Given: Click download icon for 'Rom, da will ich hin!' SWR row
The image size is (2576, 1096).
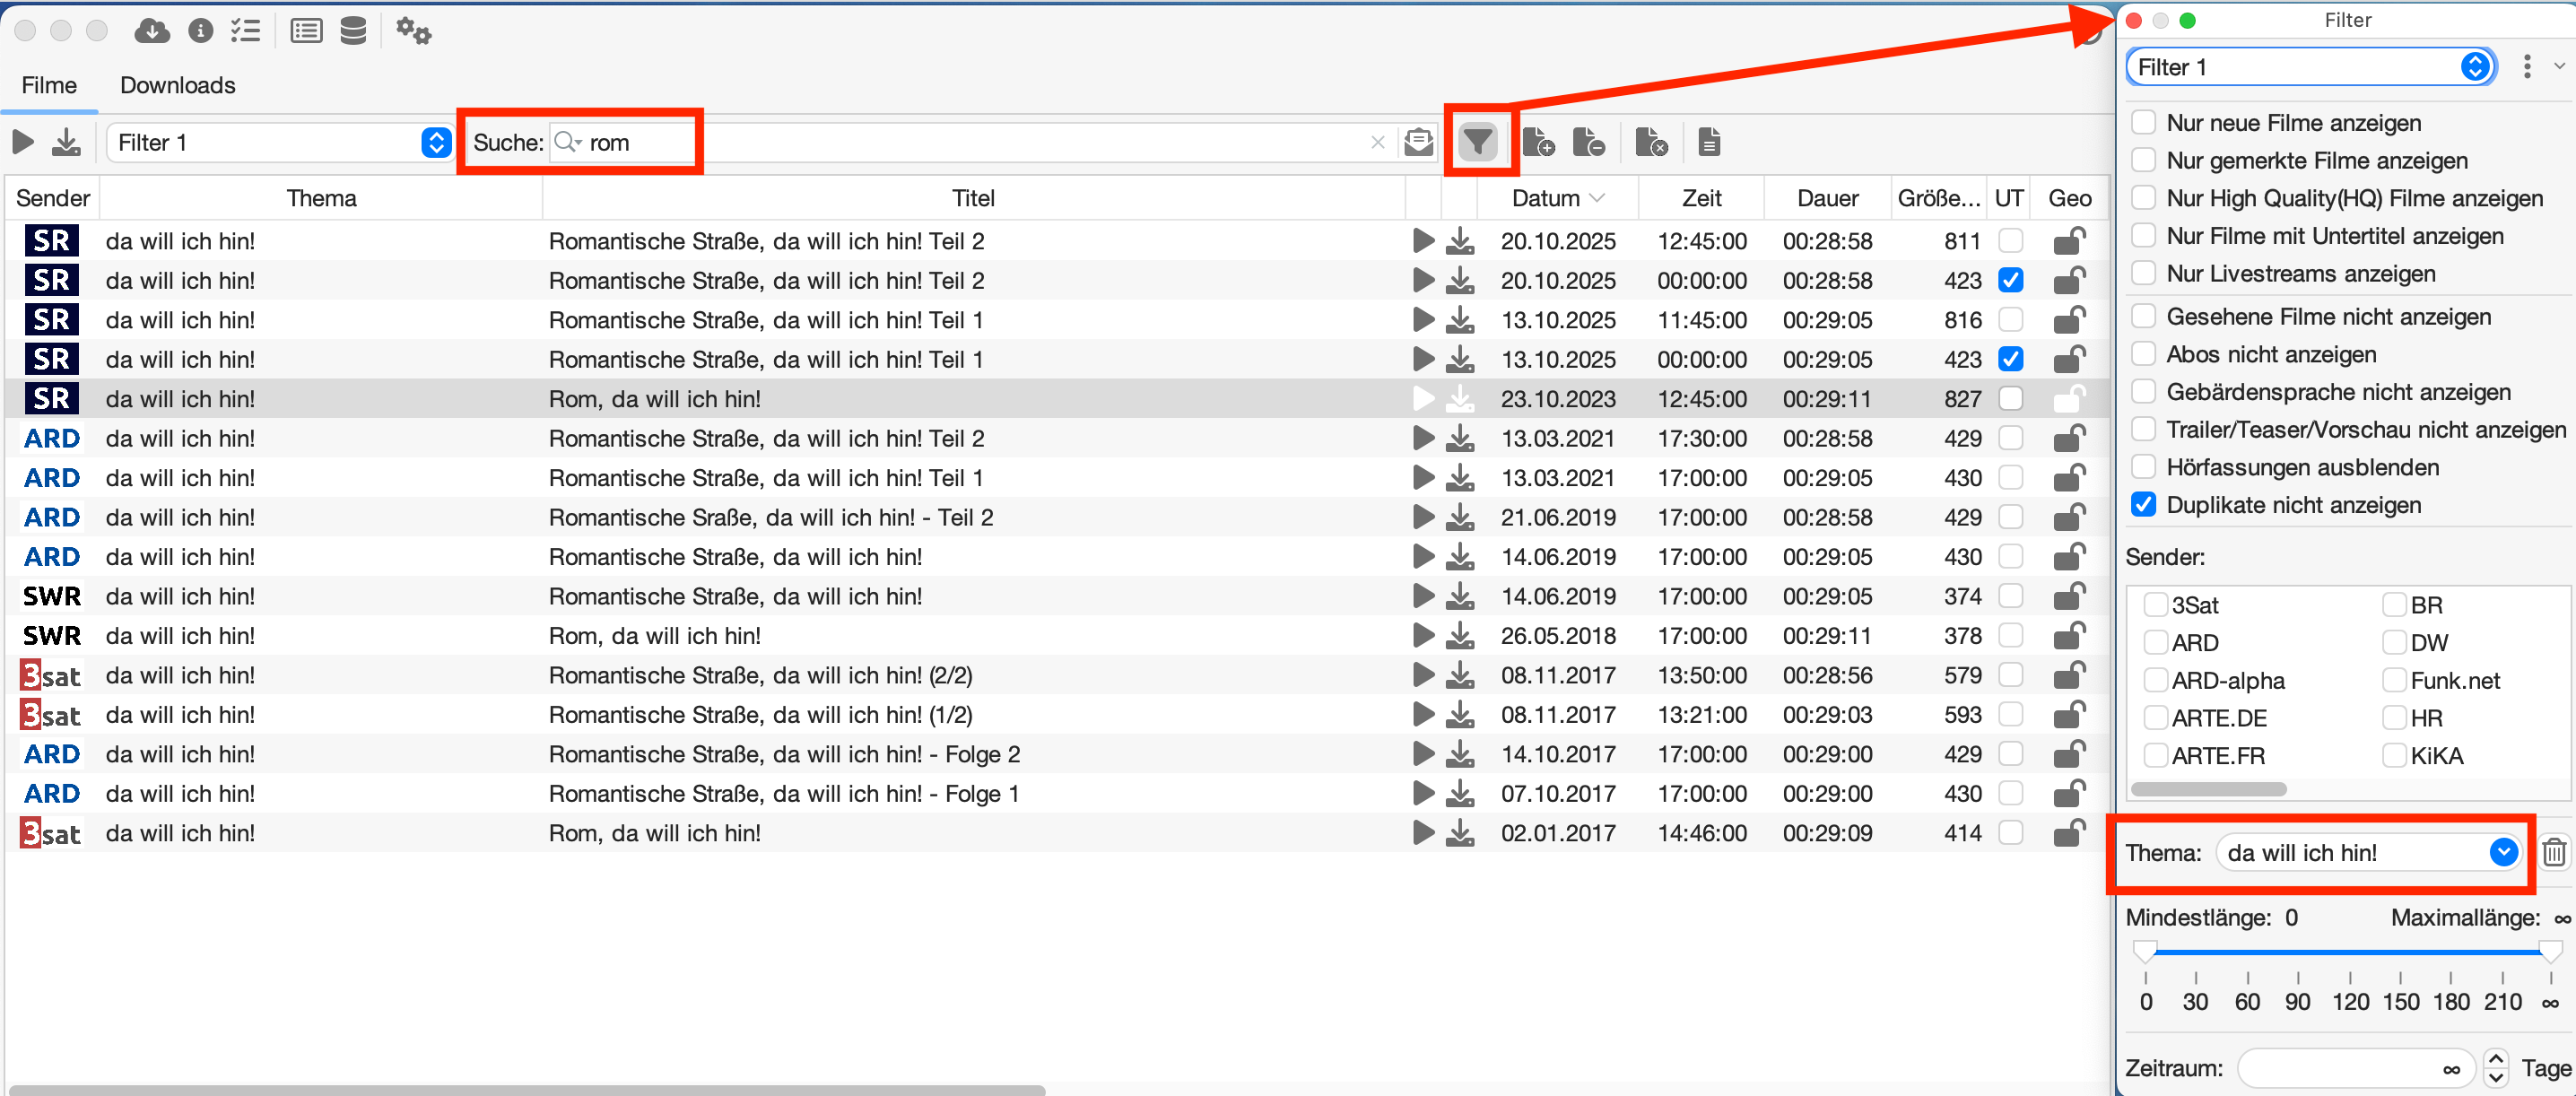Looking at the screenshot, I should point(1460,635).
